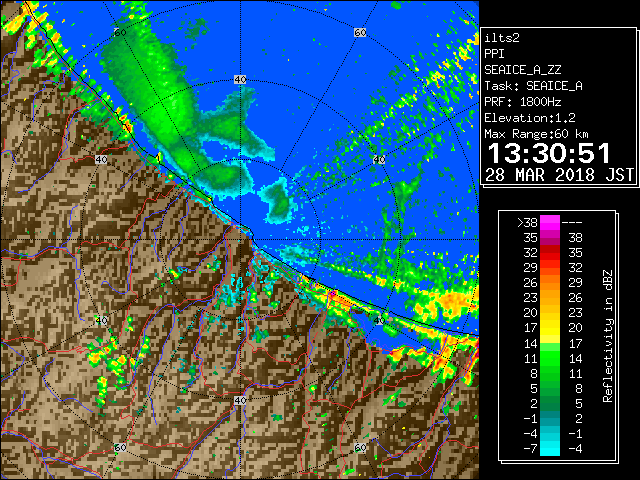Click the -7 label in the legend
This screenshot has height=480, width=640.
(530, 449)
